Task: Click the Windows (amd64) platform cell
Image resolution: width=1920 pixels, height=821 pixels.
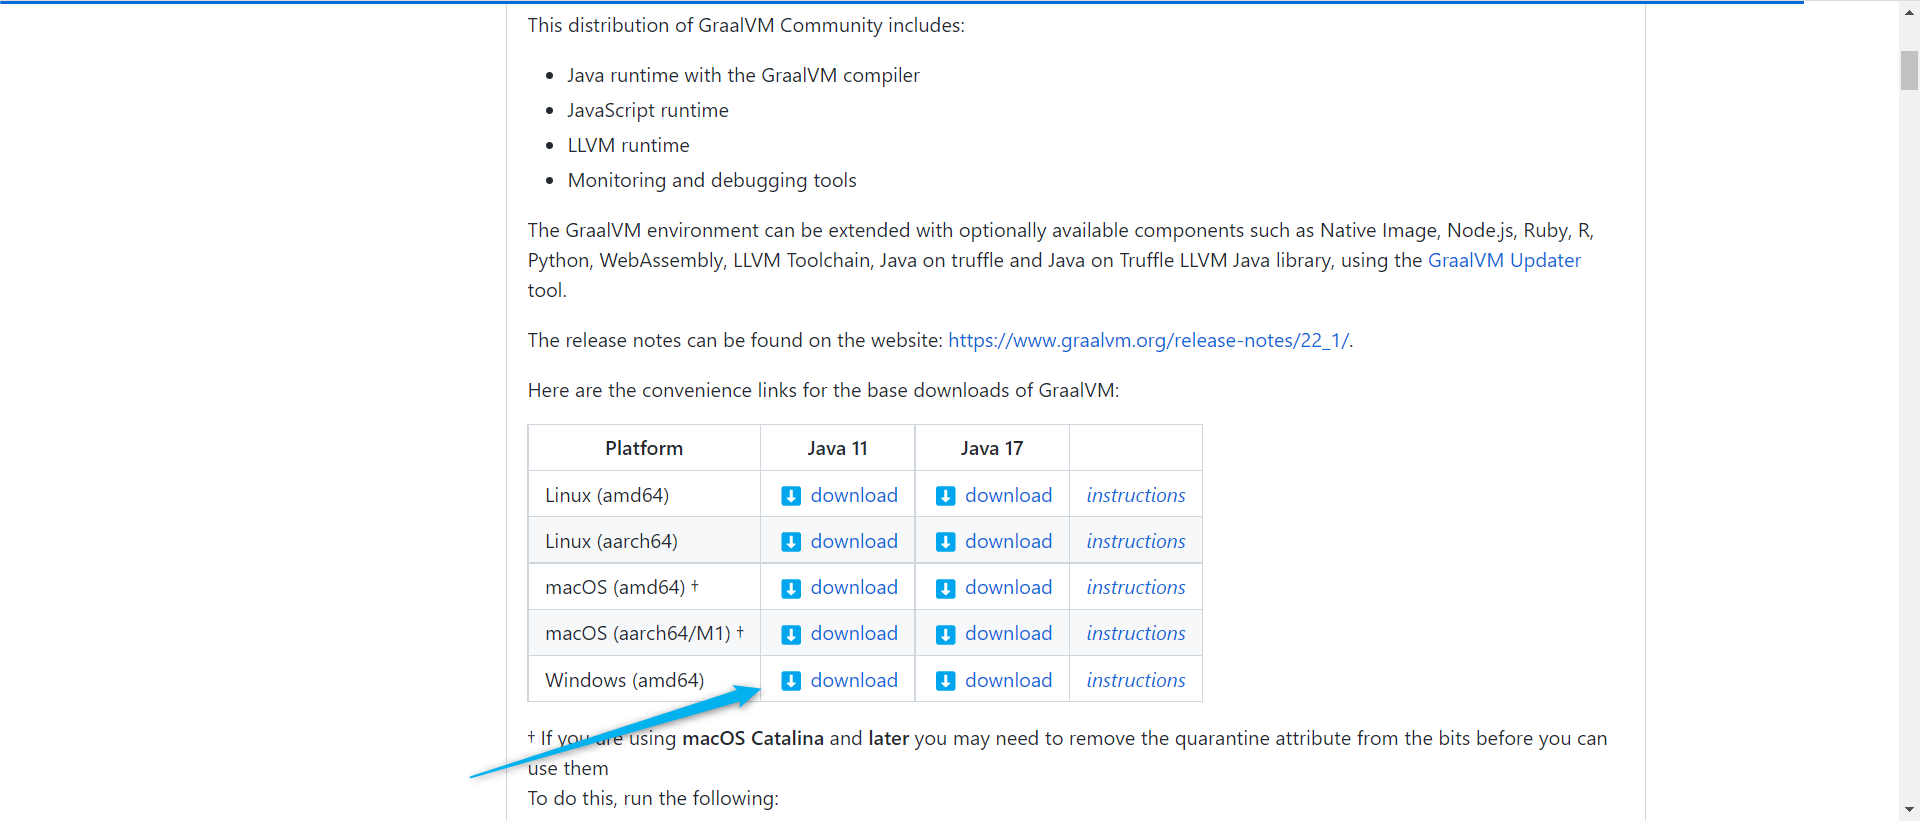Action: point(644,680)
